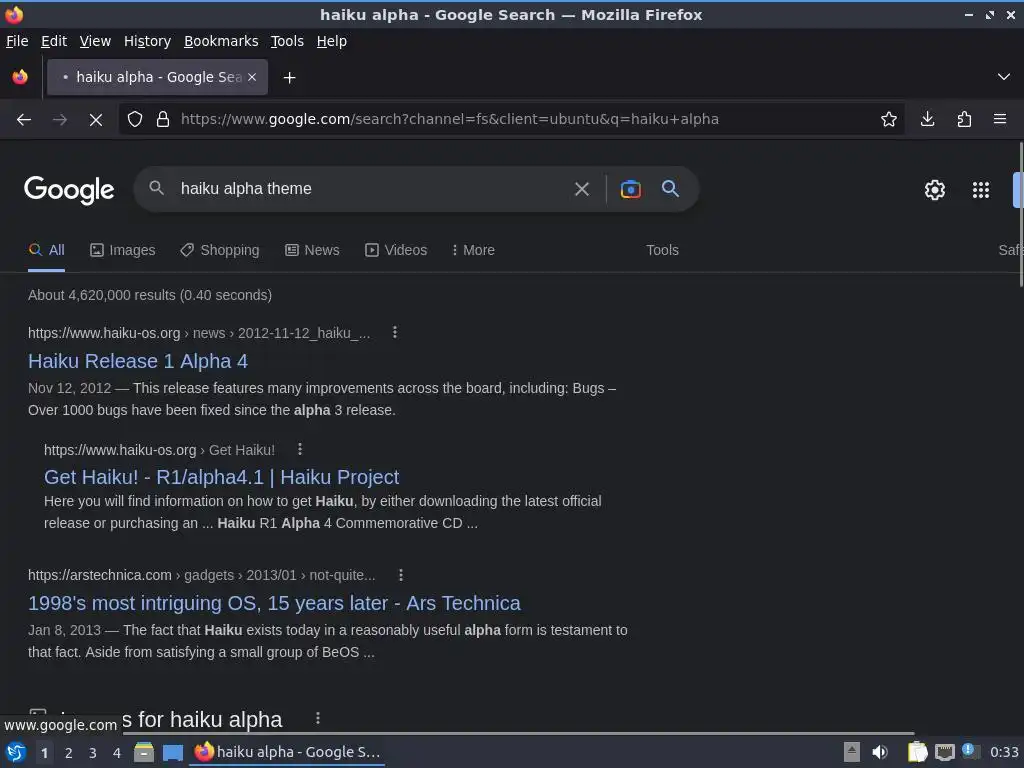Open Firefox View pinned icon

pos(20,77)
